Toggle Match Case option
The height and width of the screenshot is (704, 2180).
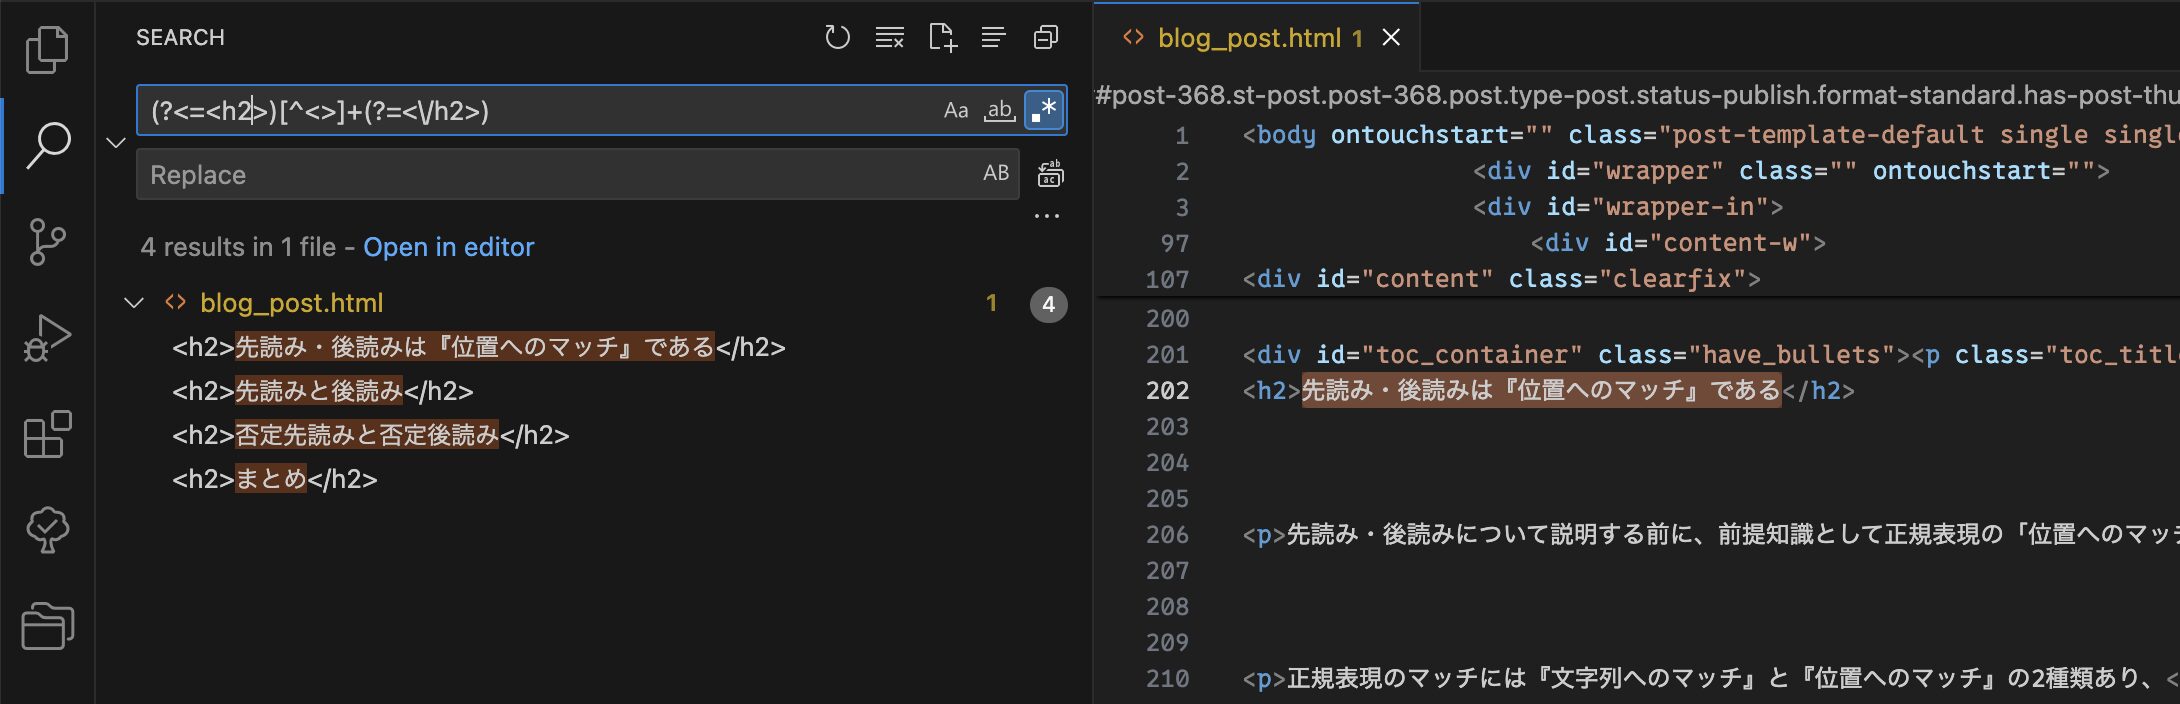tap(956, 110)
